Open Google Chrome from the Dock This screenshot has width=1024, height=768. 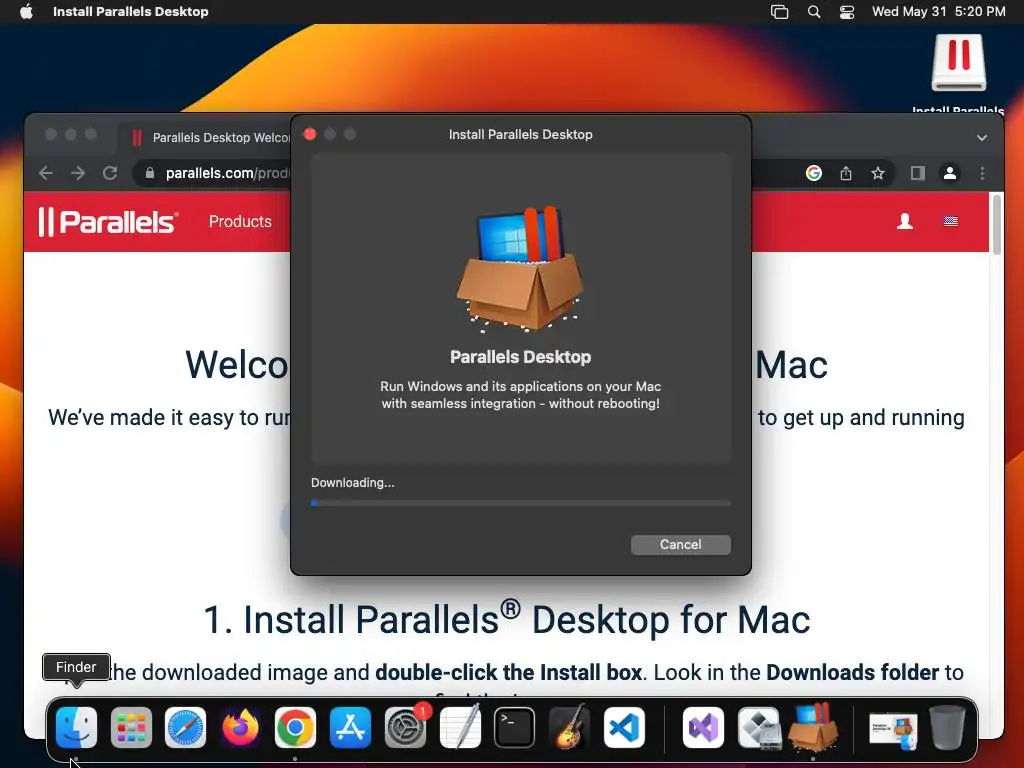pos(295,728)
